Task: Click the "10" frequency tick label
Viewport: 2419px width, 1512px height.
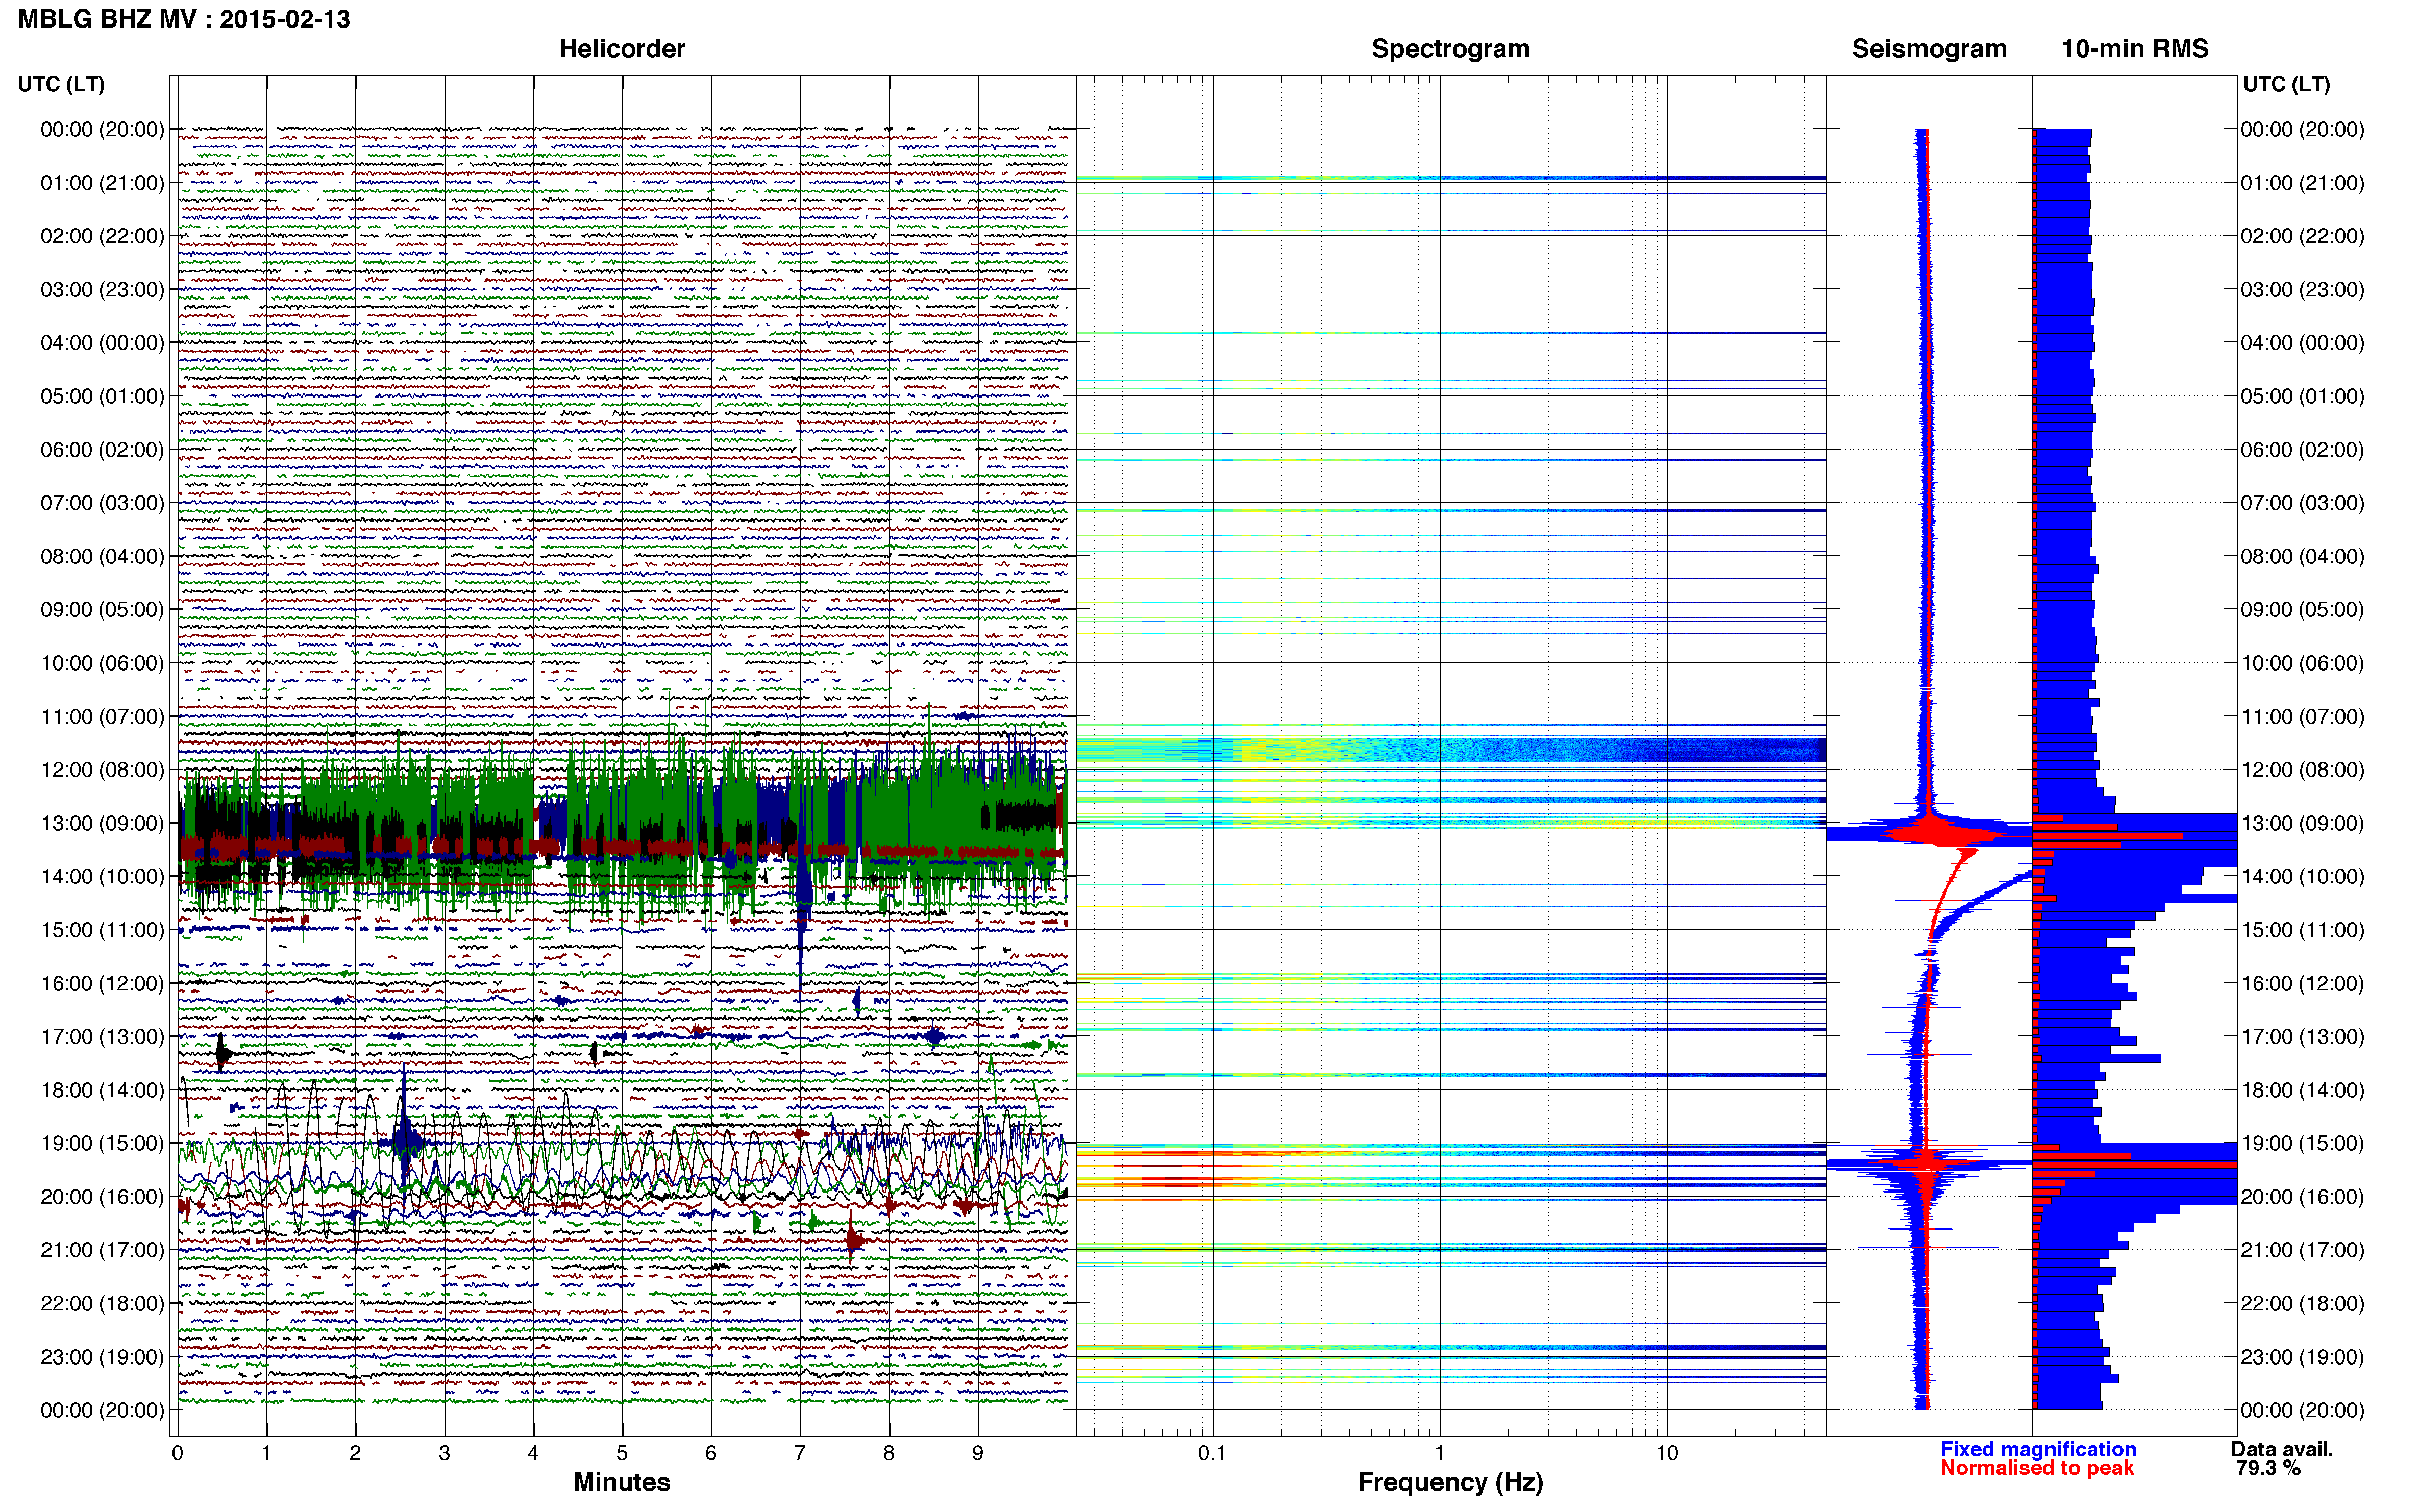Action: tap(1666, 1453)
